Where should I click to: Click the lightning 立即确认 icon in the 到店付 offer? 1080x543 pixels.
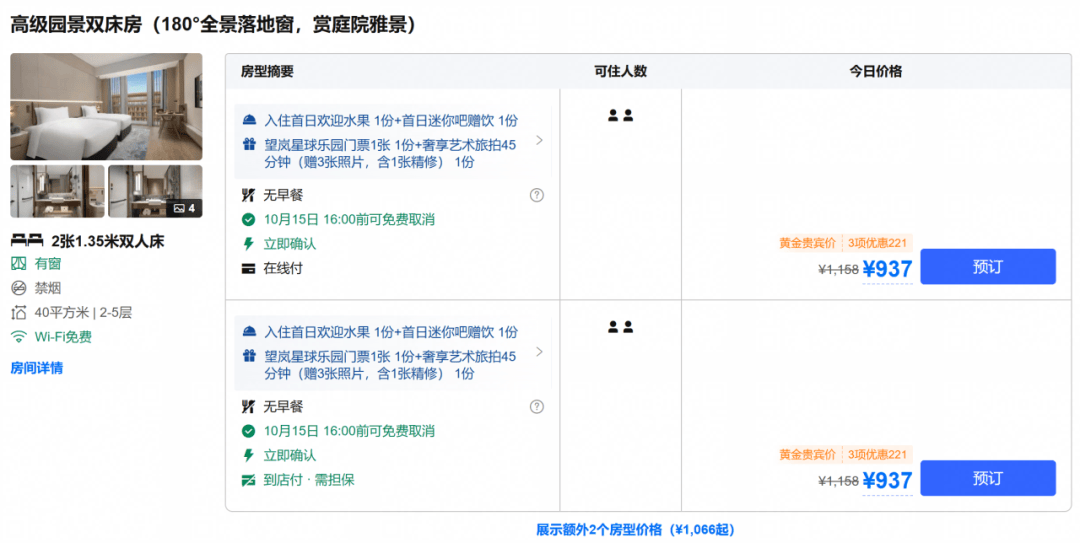[249, 455]
